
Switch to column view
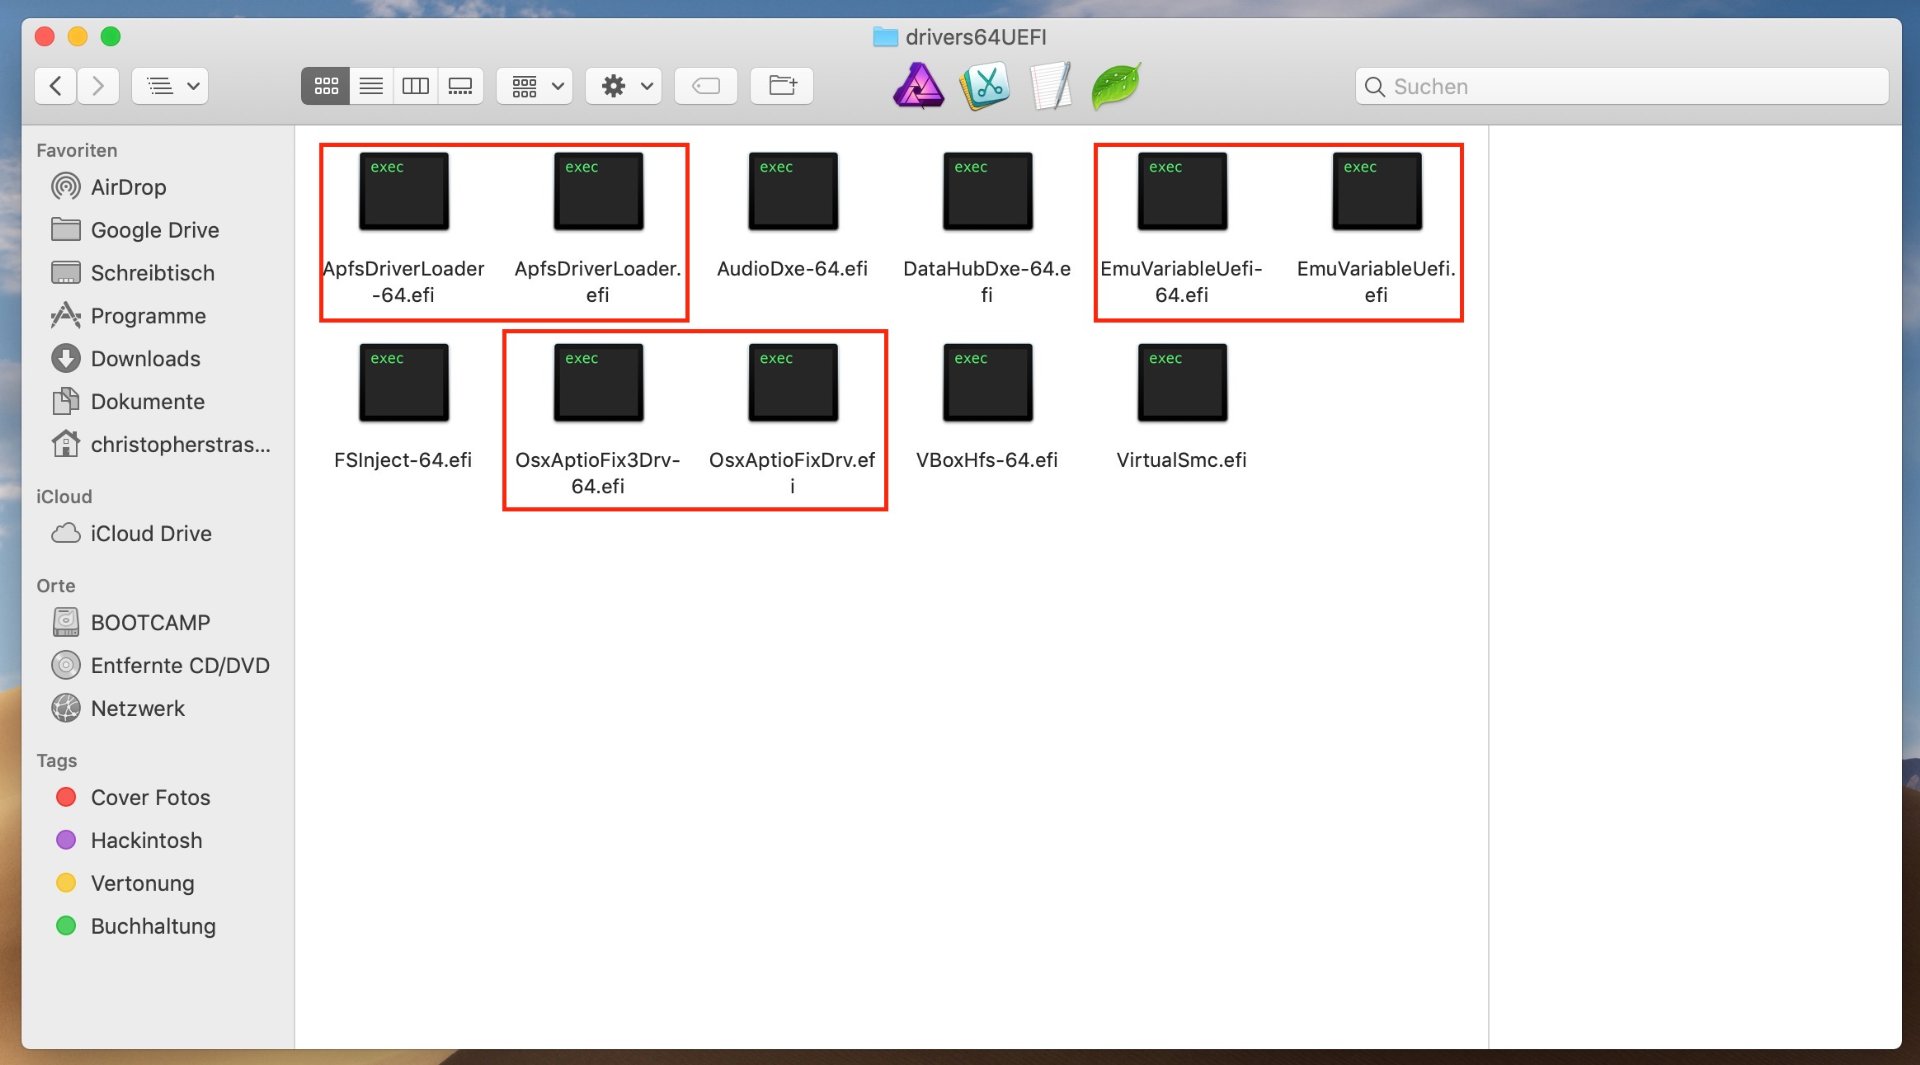[415, 86]
